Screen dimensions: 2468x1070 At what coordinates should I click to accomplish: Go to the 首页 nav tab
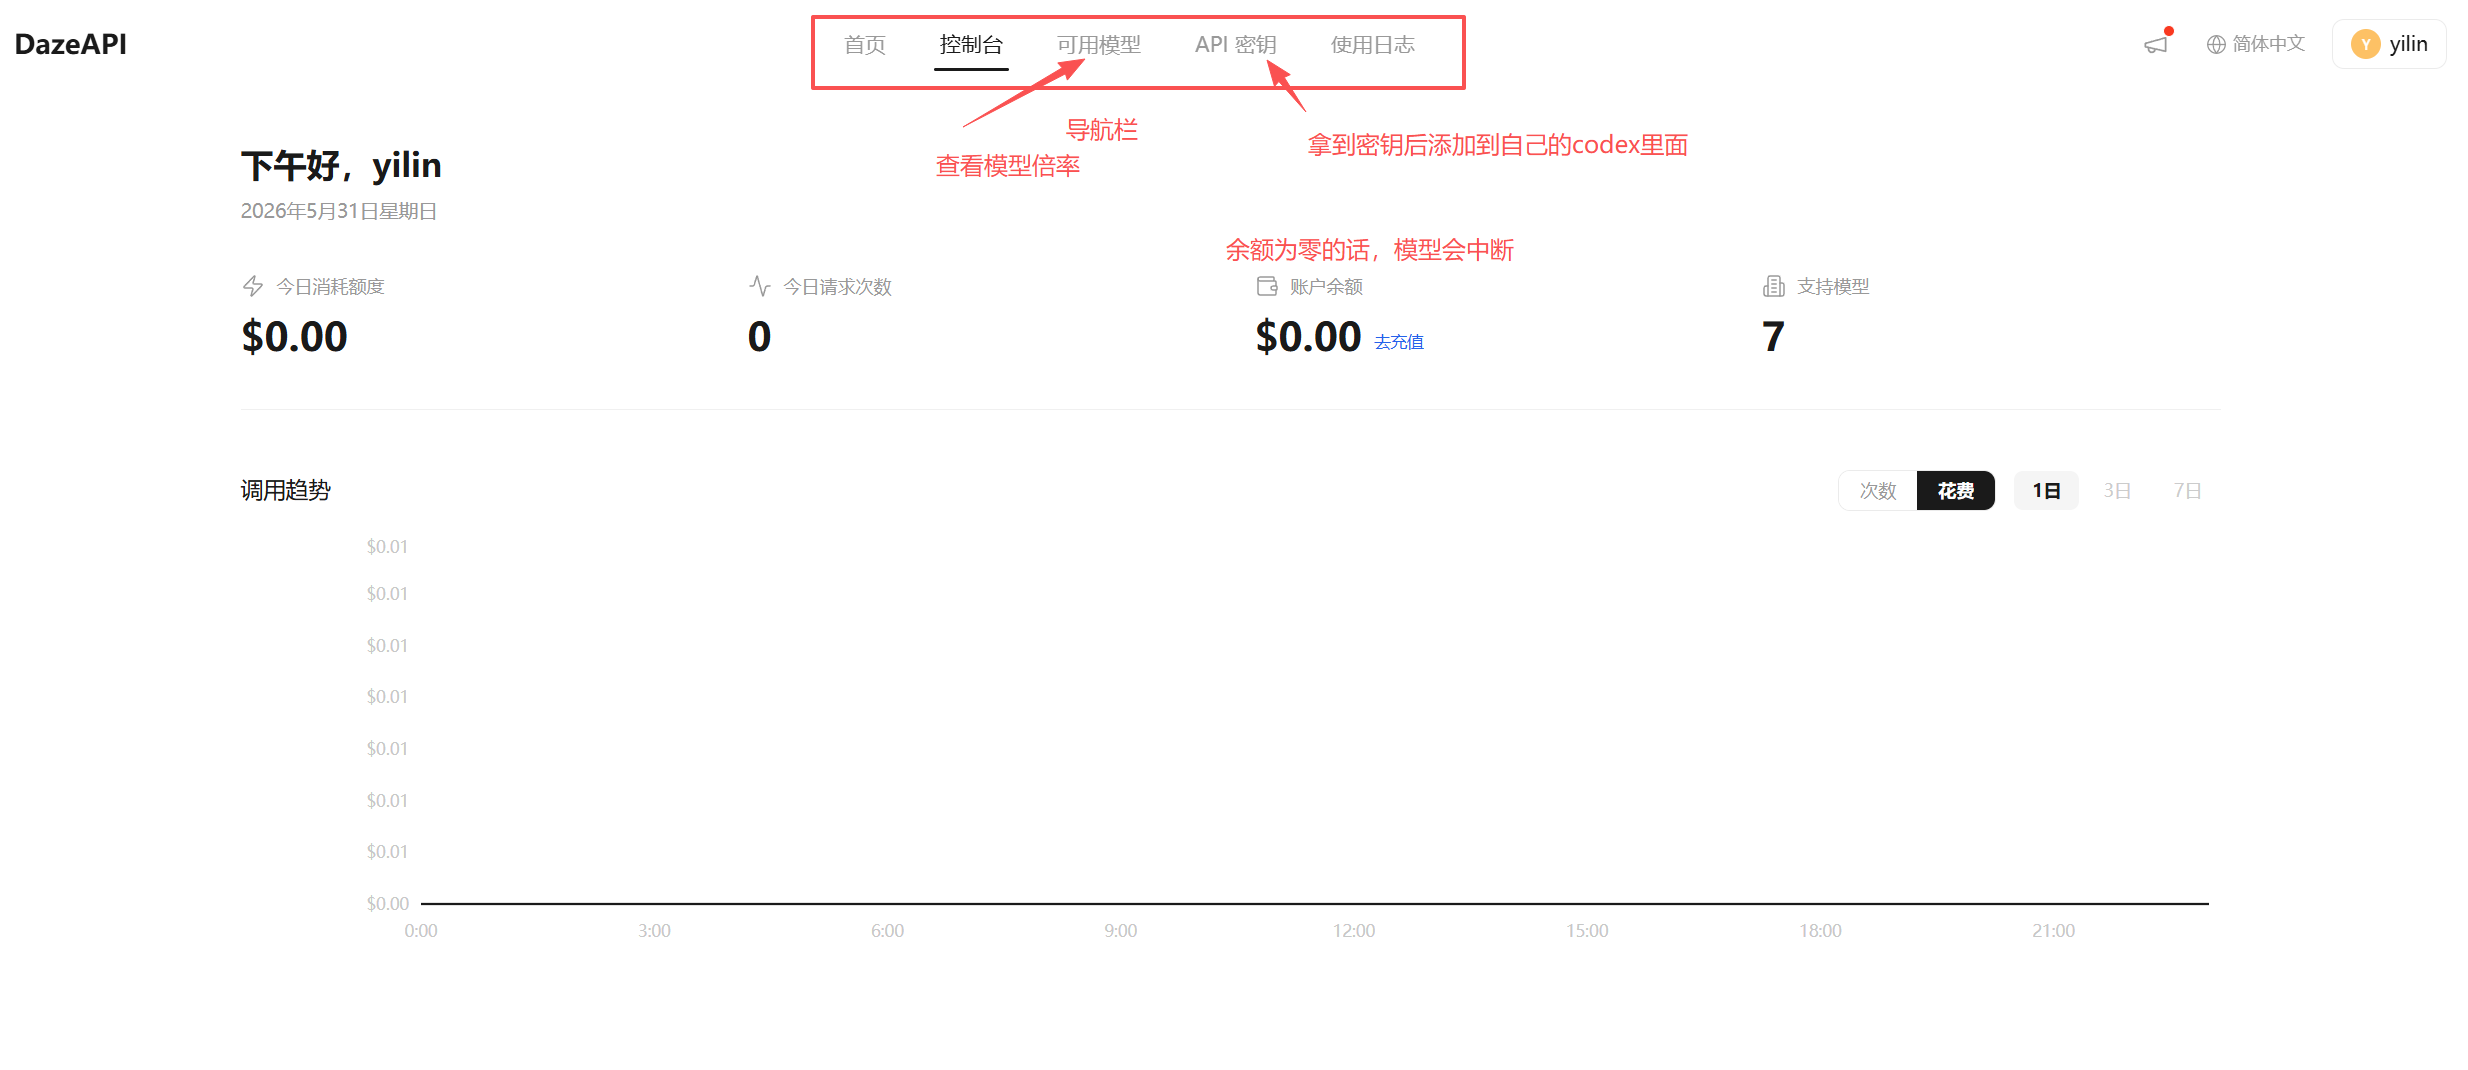[865, 45]
